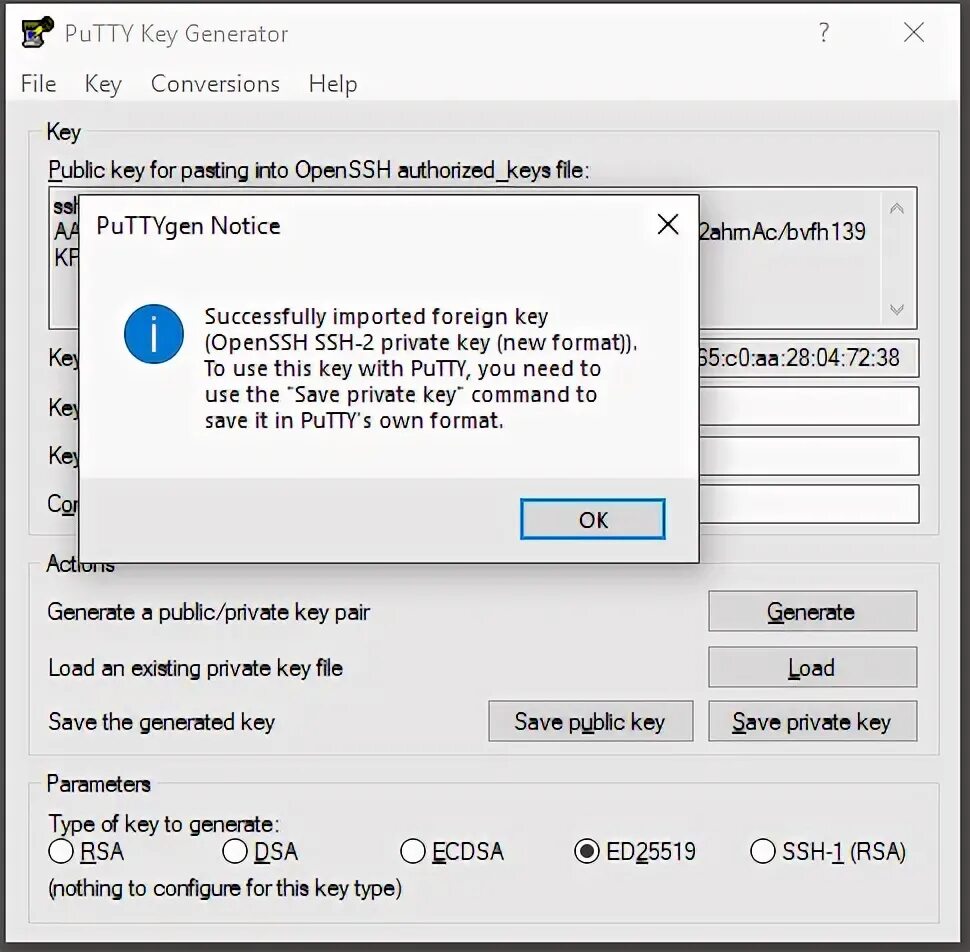This screenshot has height=952, width=970.
Task: Click the key passphrase input field
Action: click(x=809, y=456)
